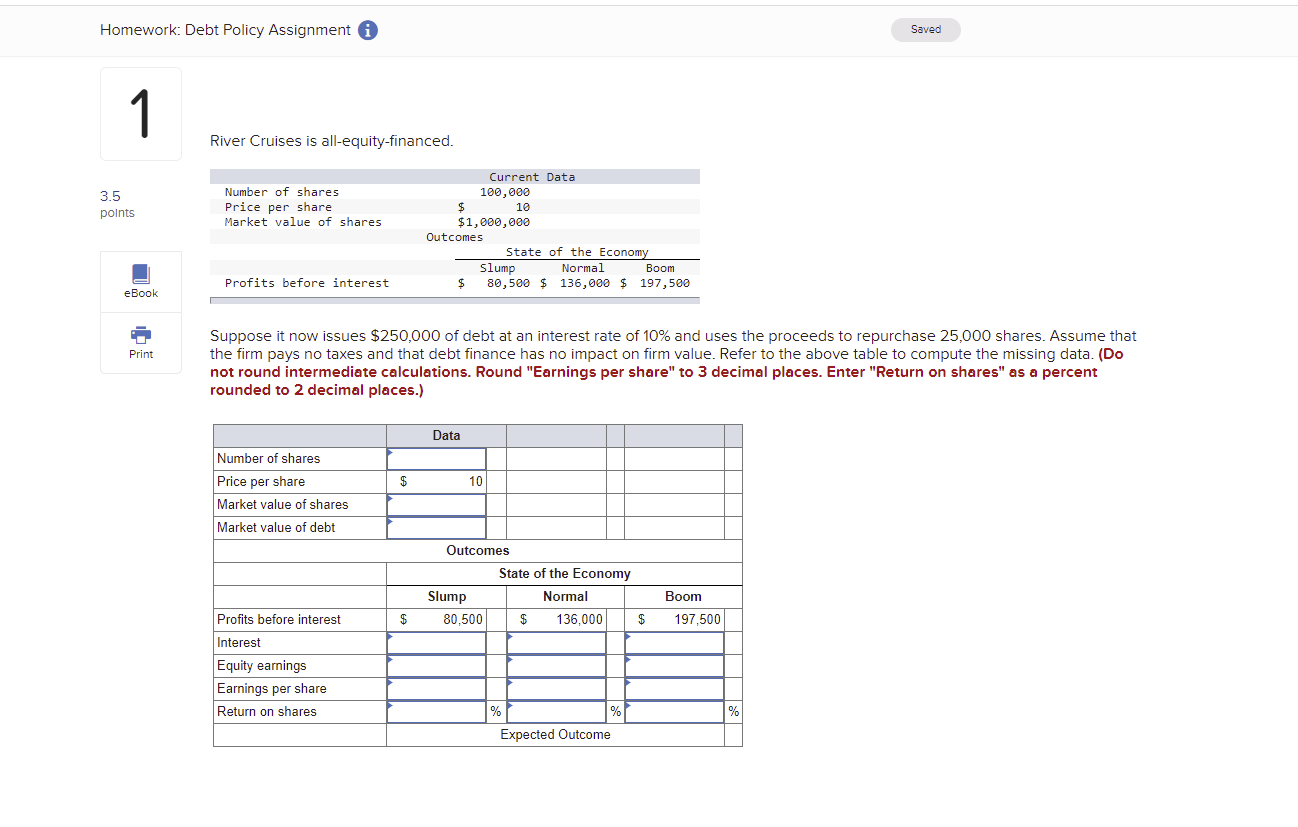Click the Market value of shares input

click(436, 504)
